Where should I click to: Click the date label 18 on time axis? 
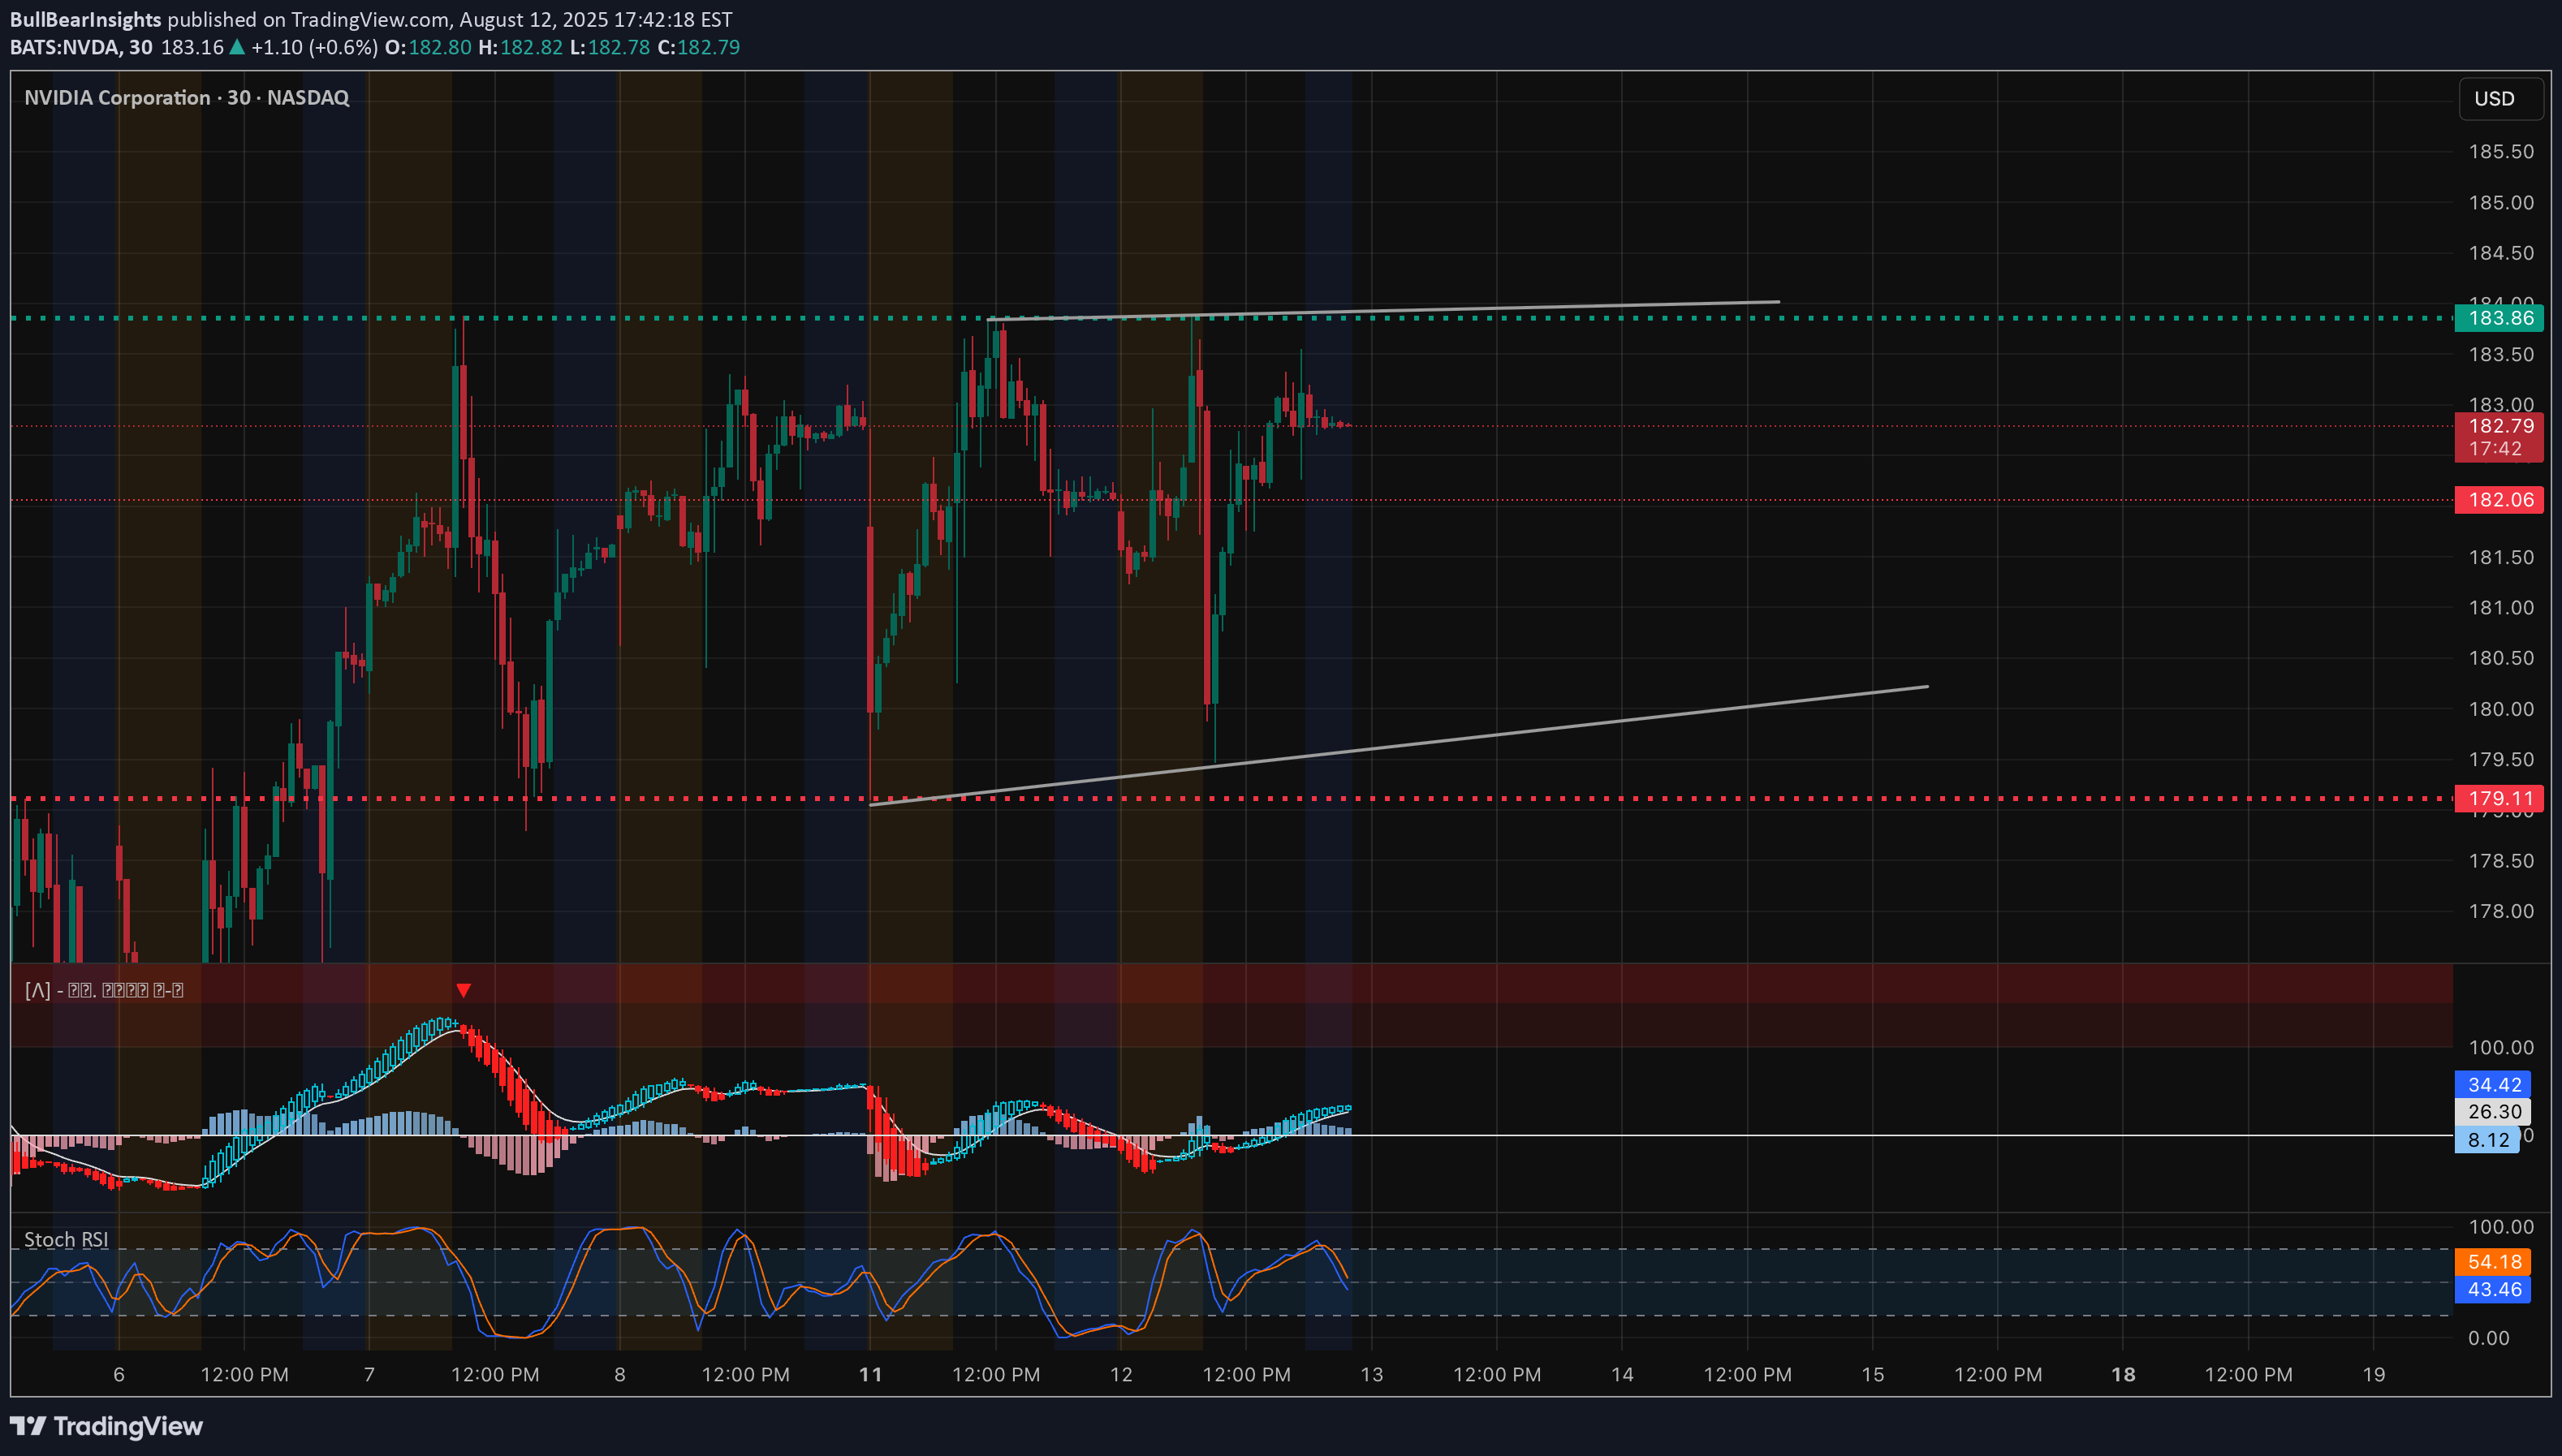click(x=2123, y=1375)
